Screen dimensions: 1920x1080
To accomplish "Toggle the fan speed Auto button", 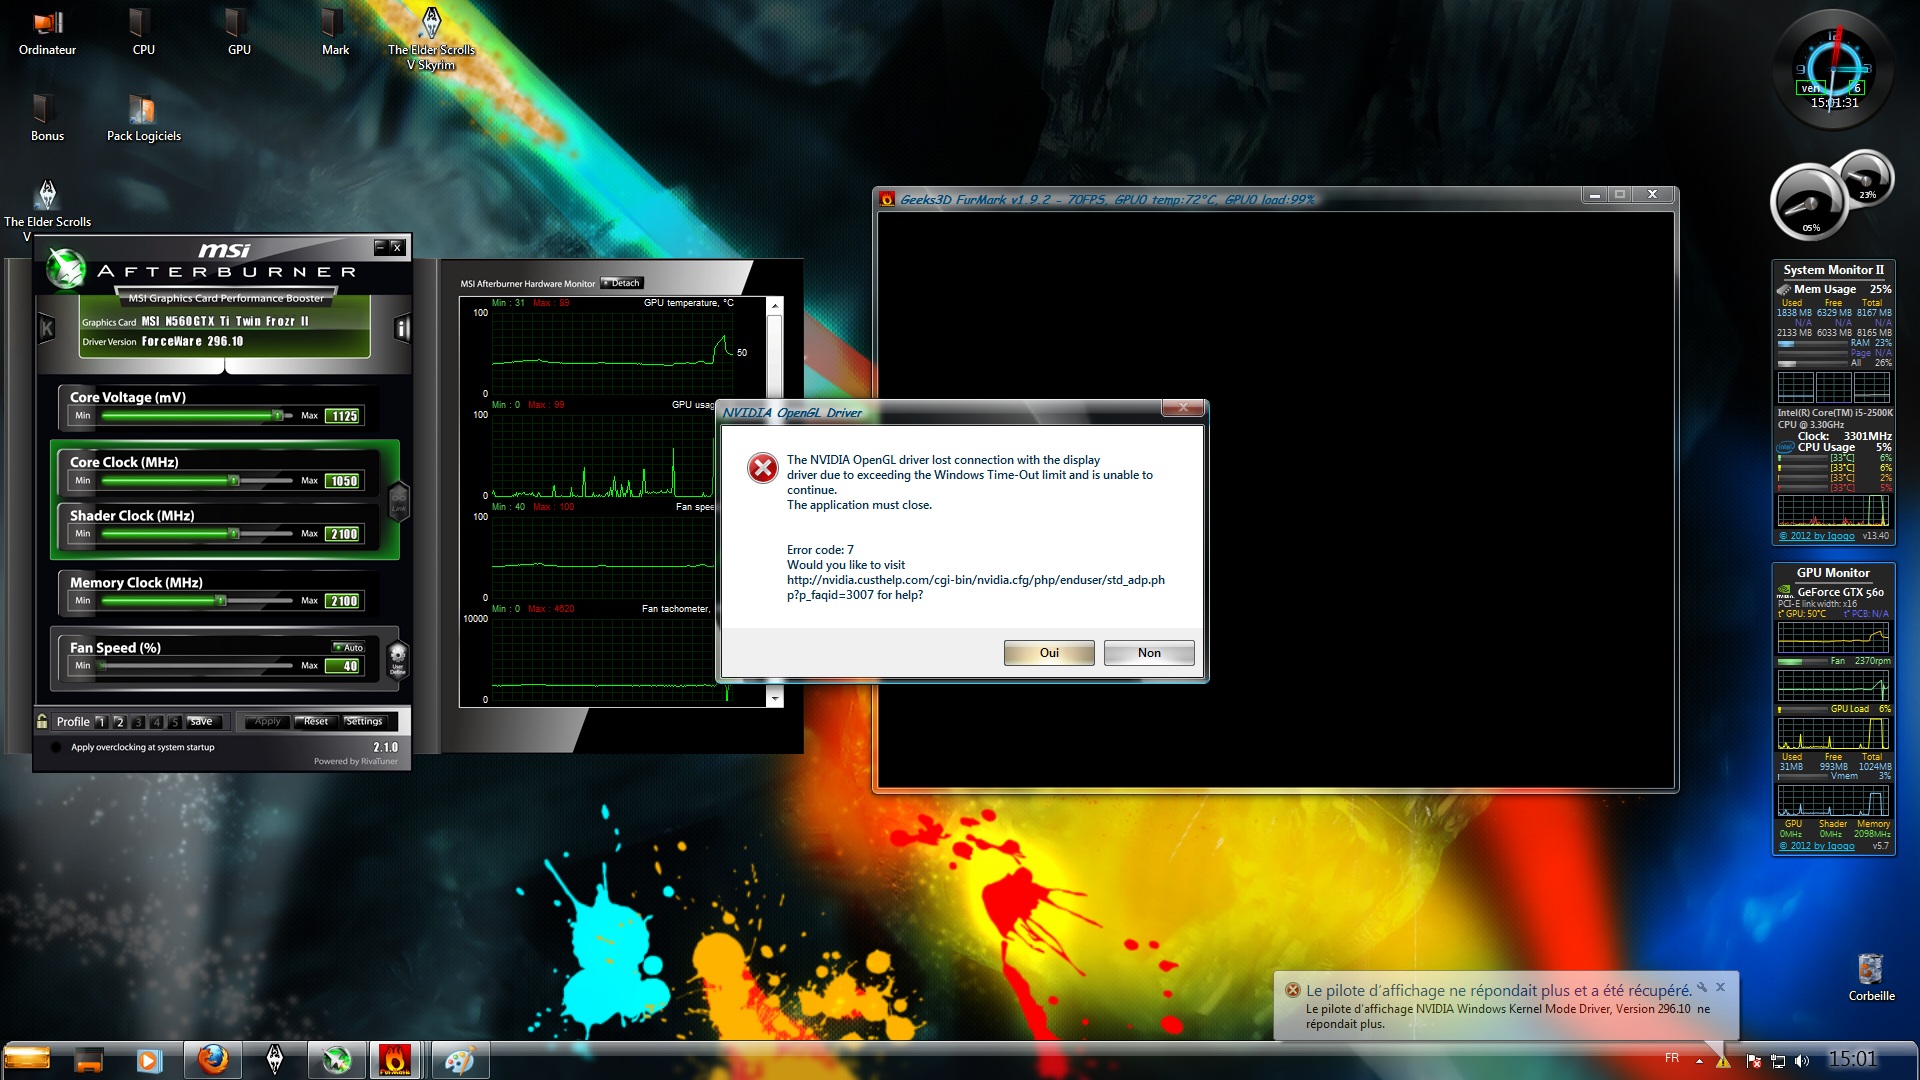I will [349, 648].
